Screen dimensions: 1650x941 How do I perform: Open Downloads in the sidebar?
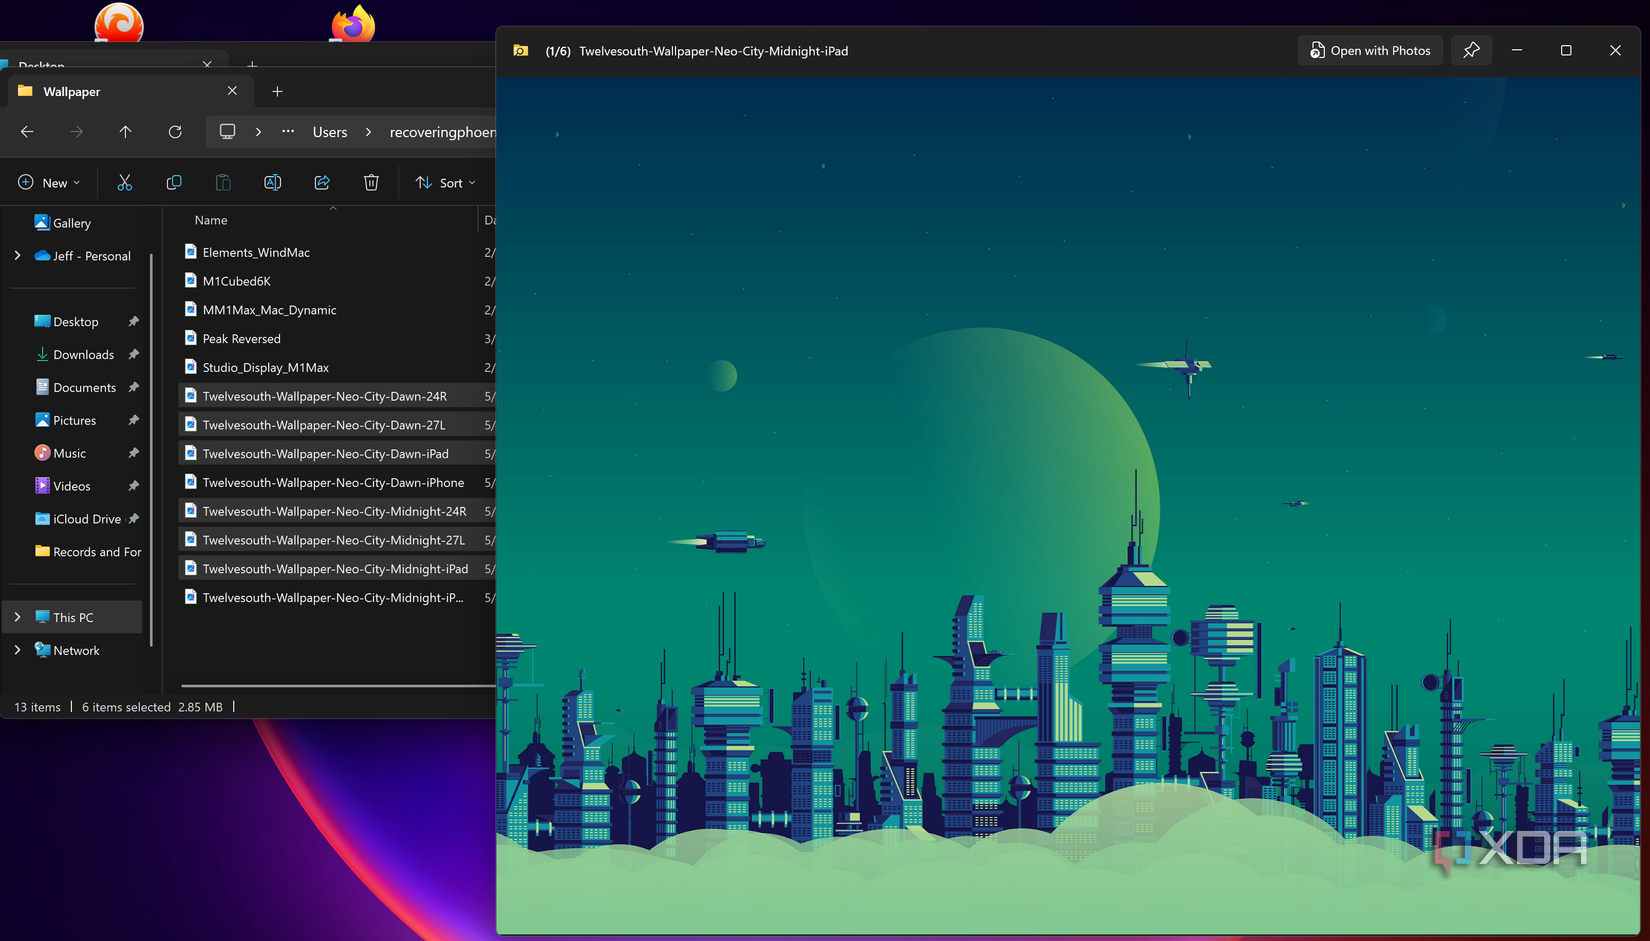[83, 354]
